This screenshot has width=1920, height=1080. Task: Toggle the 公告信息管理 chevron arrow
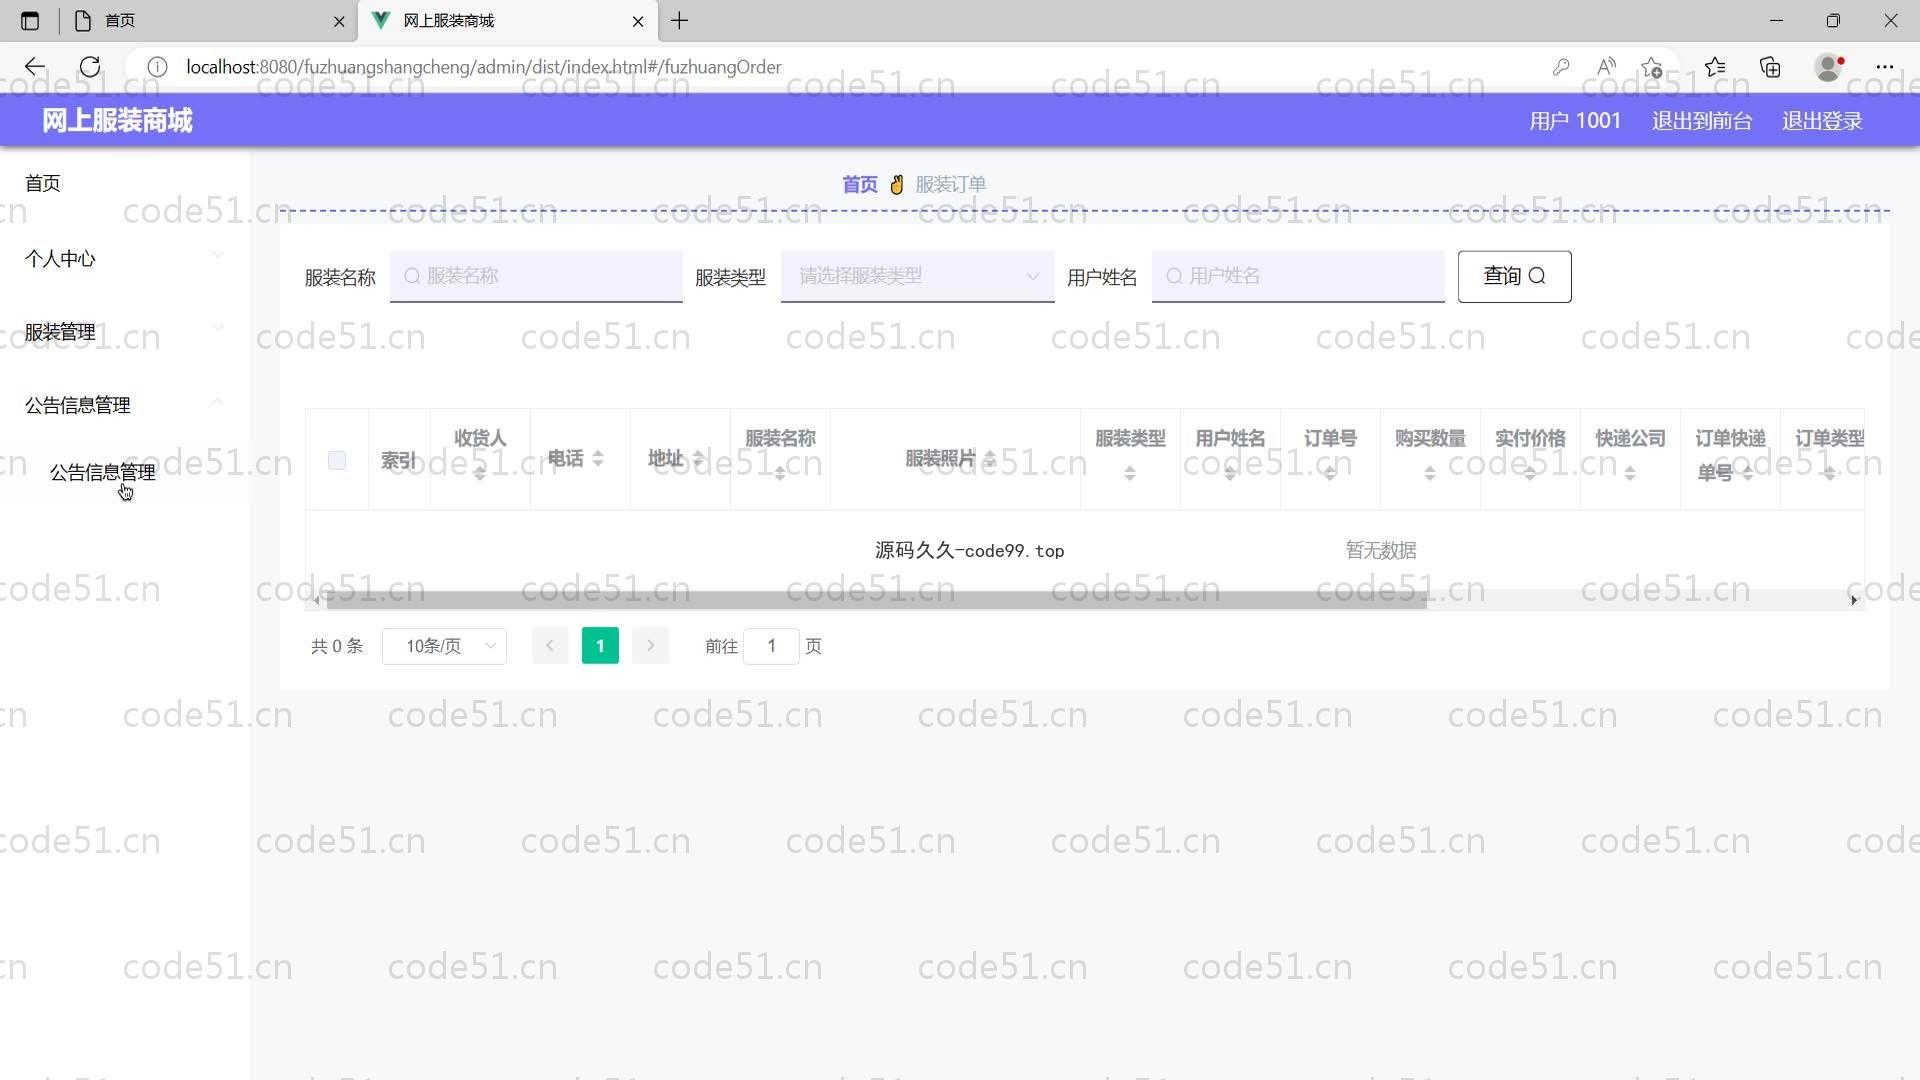[217, 401]
